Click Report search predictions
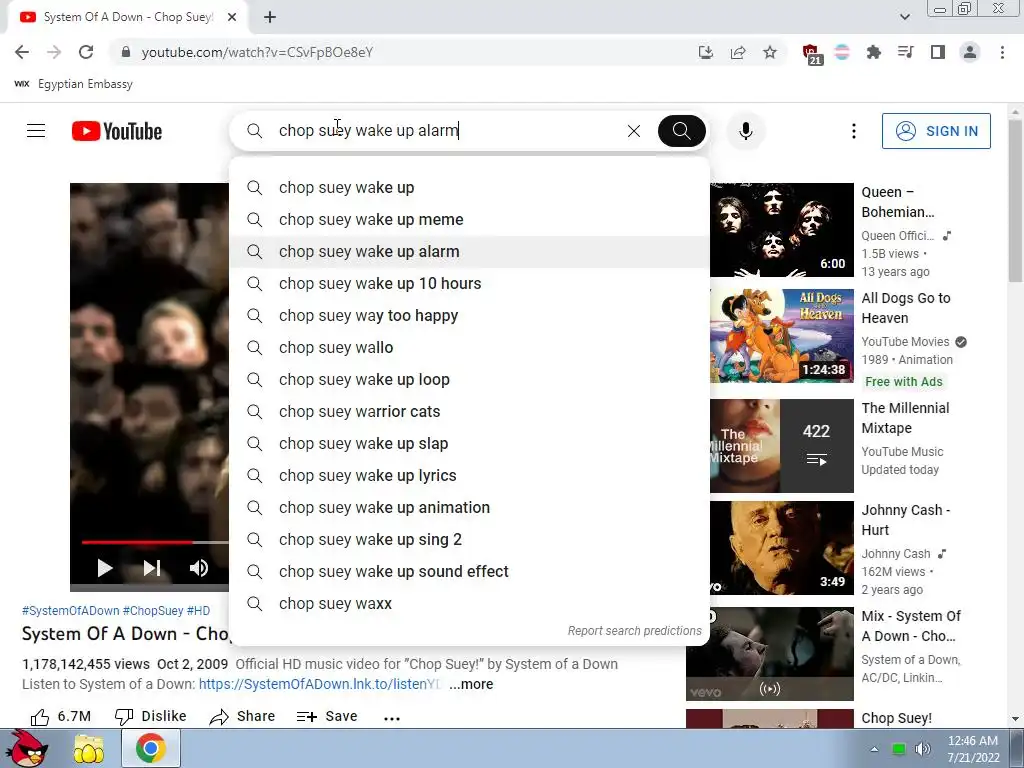Viewport: 1024px width, 768px height. 634,631
